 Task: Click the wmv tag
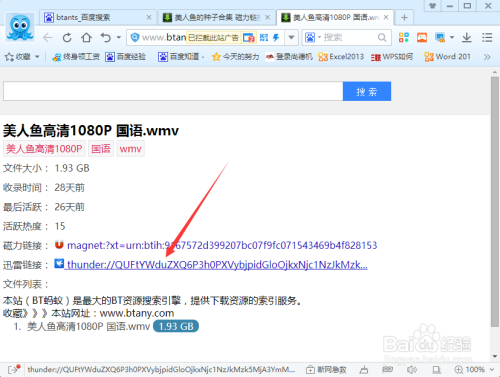[x=130, y=149]
